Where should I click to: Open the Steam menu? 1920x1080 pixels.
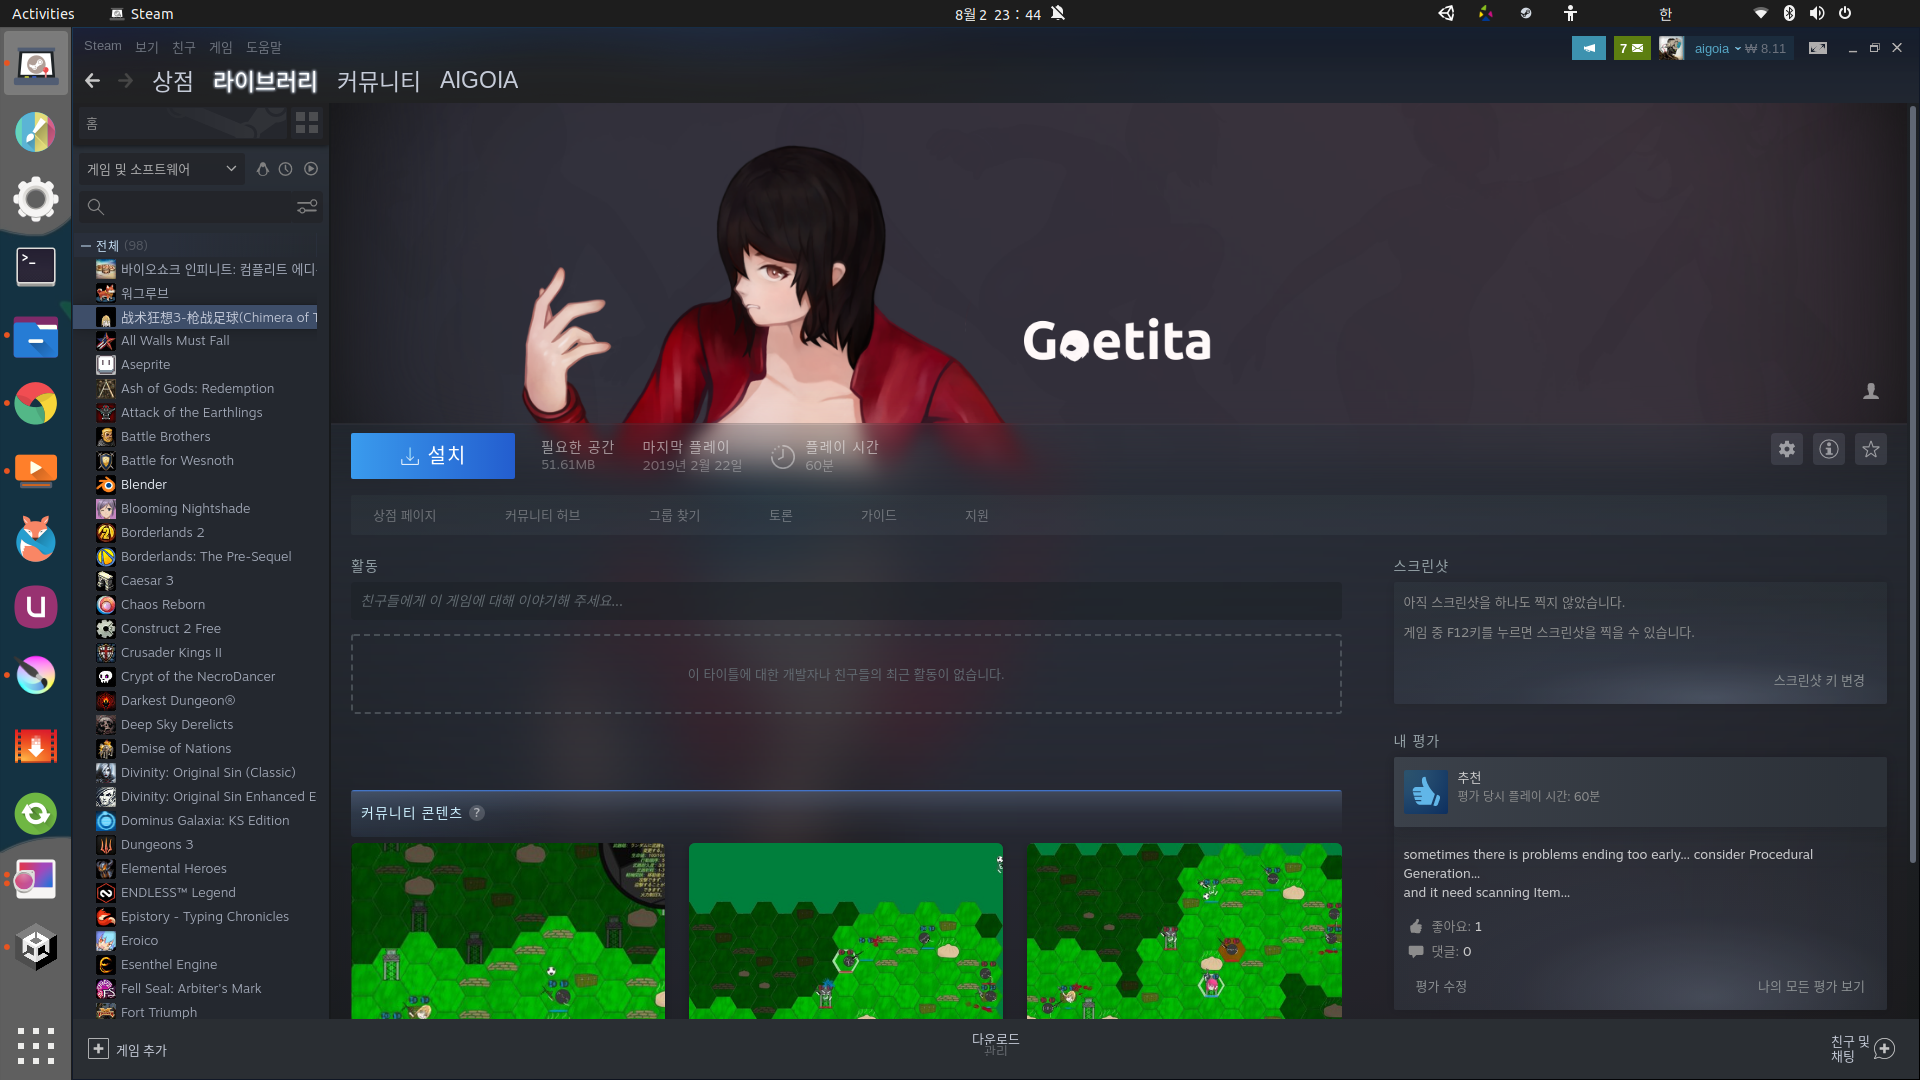102,47
